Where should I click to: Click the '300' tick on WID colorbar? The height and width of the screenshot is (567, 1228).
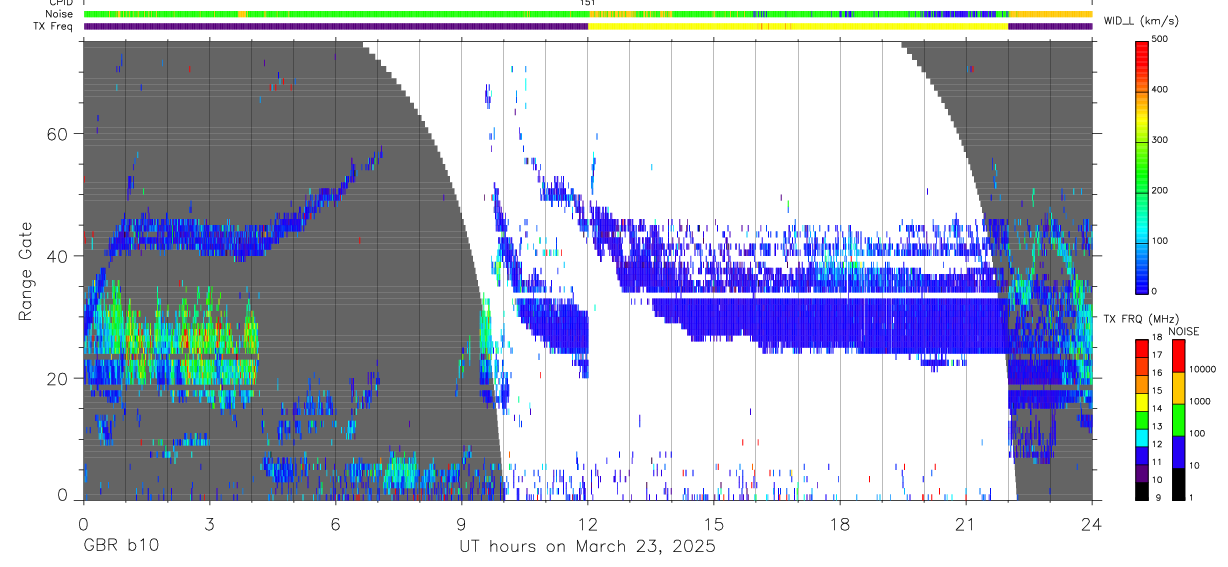pos(1160,140)
